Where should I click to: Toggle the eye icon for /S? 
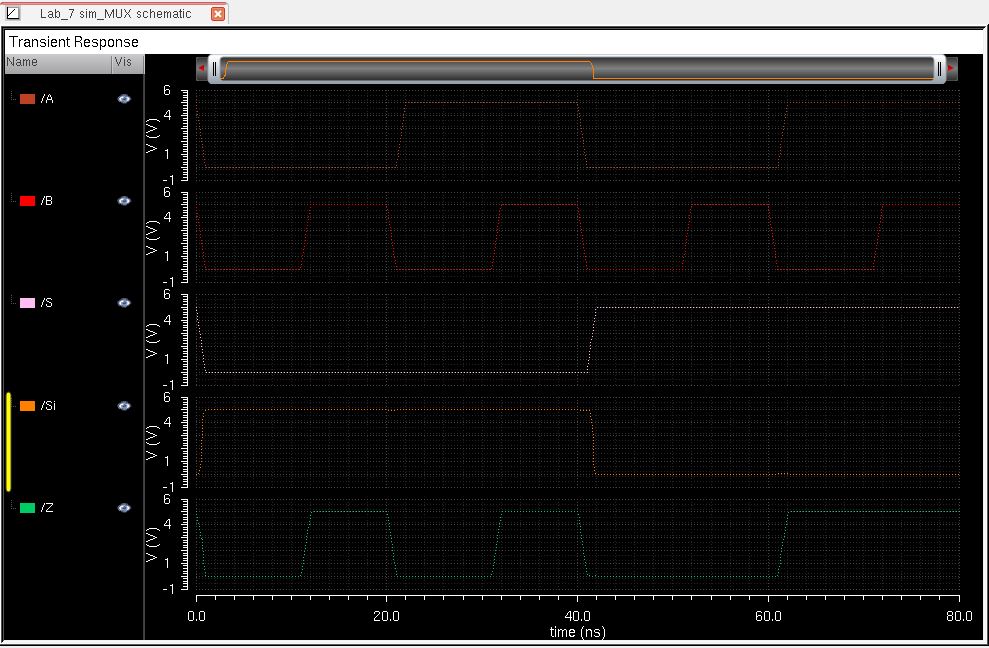[x=124, y=303]
